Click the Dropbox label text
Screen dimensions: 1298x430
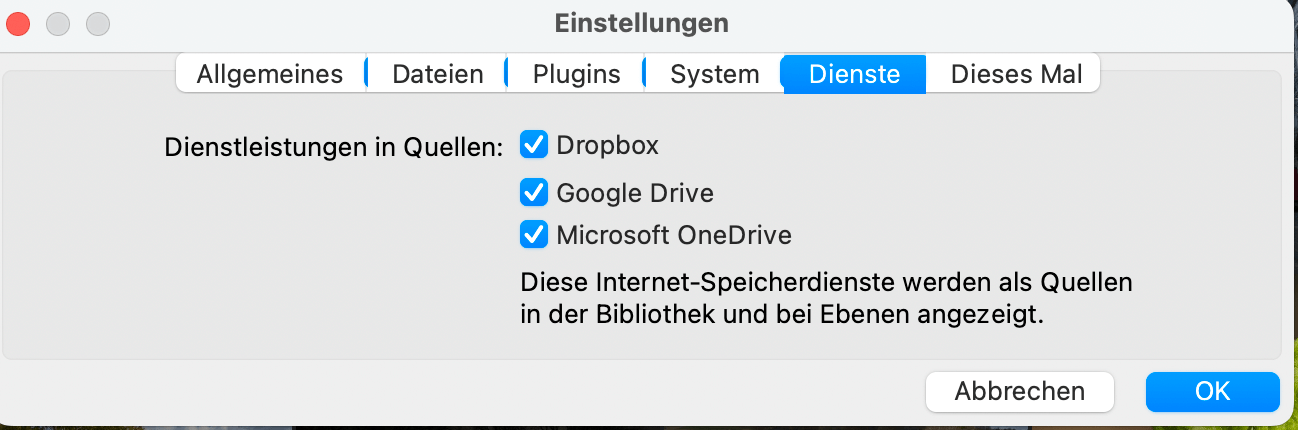(607, 145)
